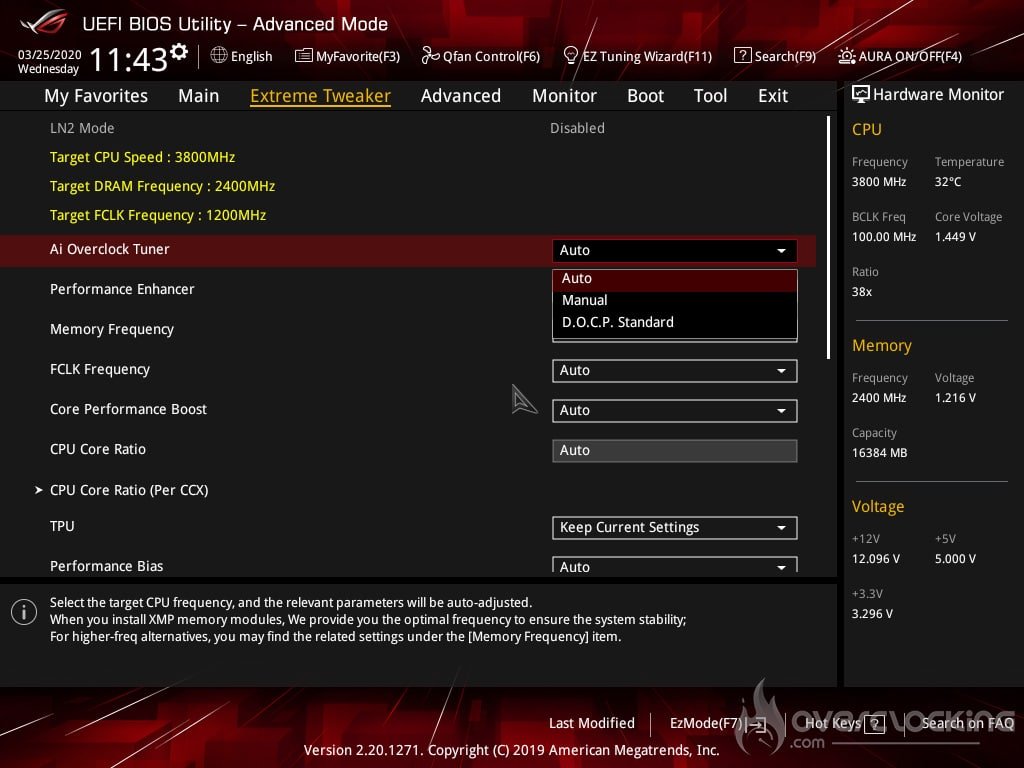Select the Ai Overclock Tuner row label
The height and width of the screenshot is (768, 1024).
tap(110, 249)
